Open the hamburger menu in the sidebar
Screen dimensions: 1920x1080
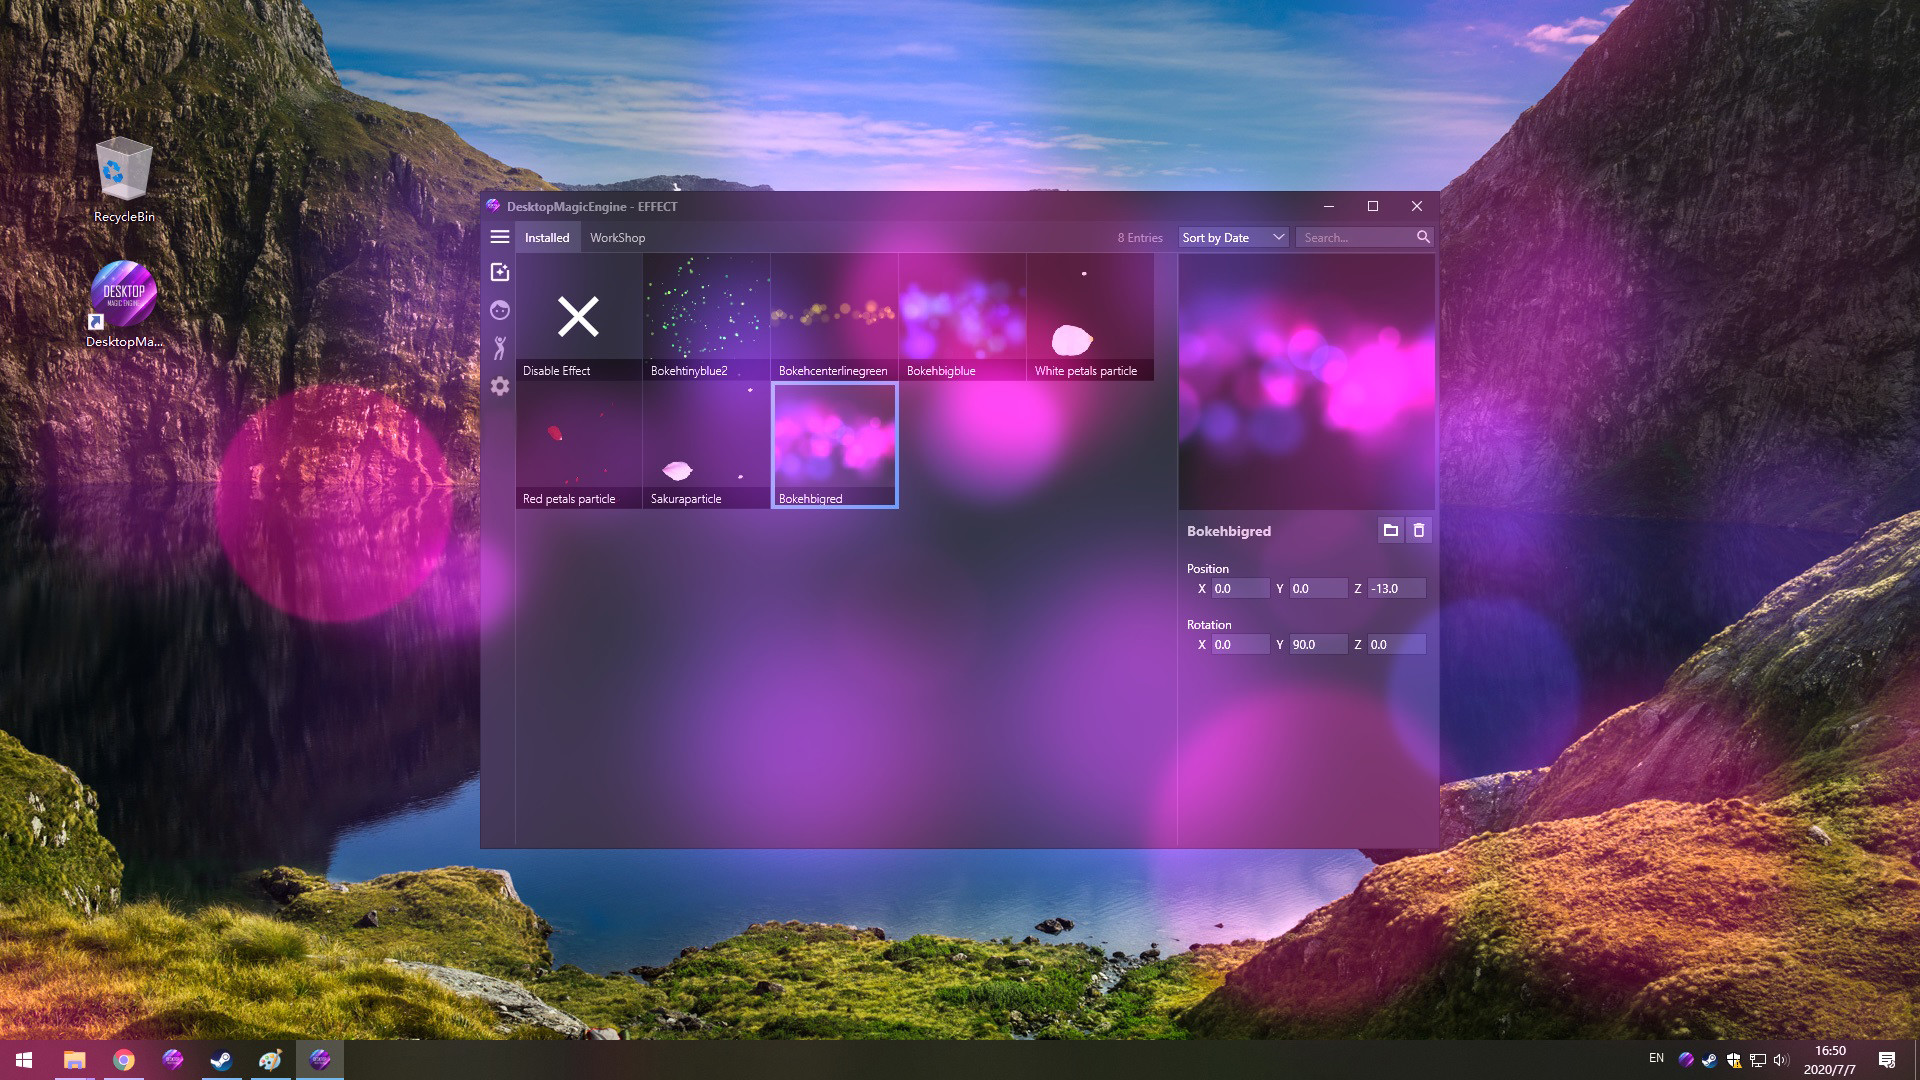pos(500,236)
